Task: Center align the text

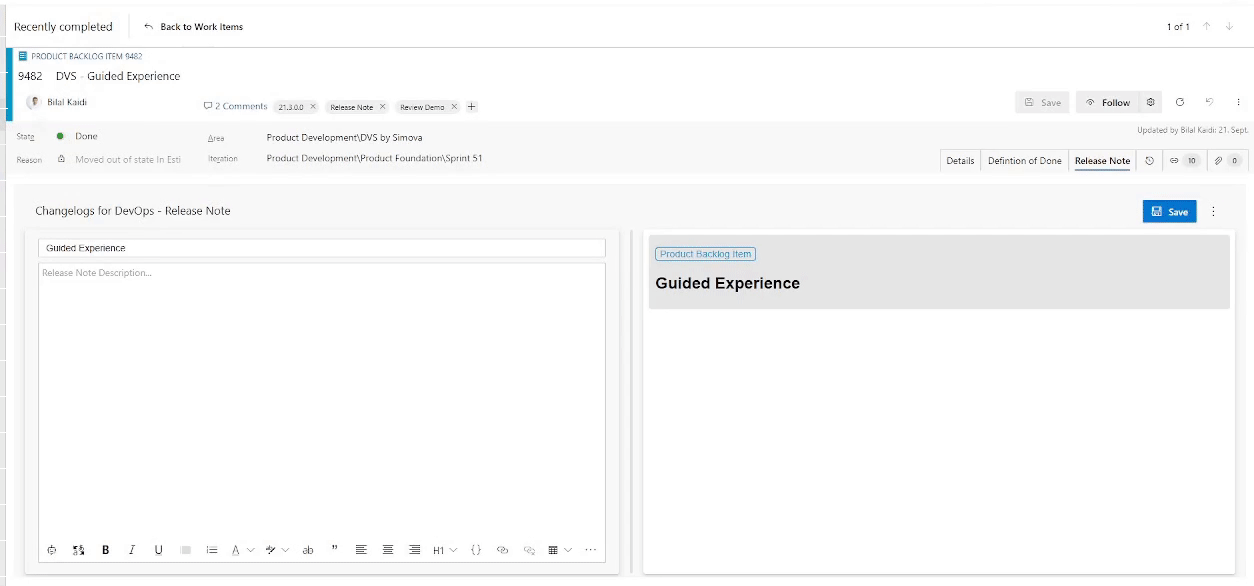Action: click(x=388, y=549)
